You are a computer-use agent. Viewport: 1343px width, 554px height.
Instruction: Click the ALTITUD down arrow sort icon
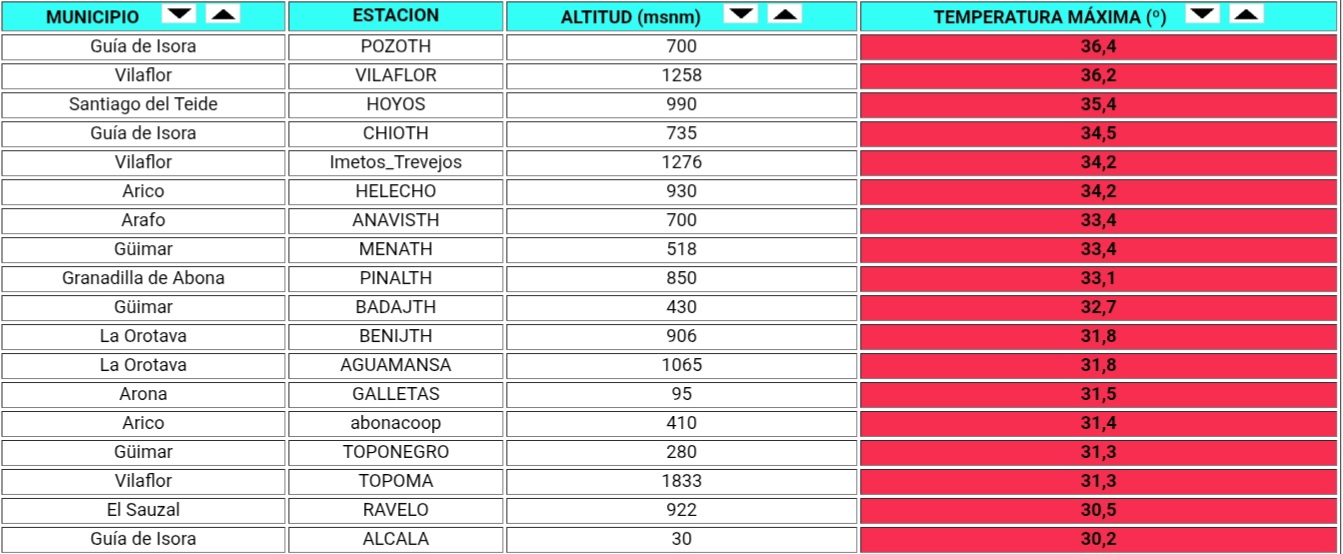point(741,14)
